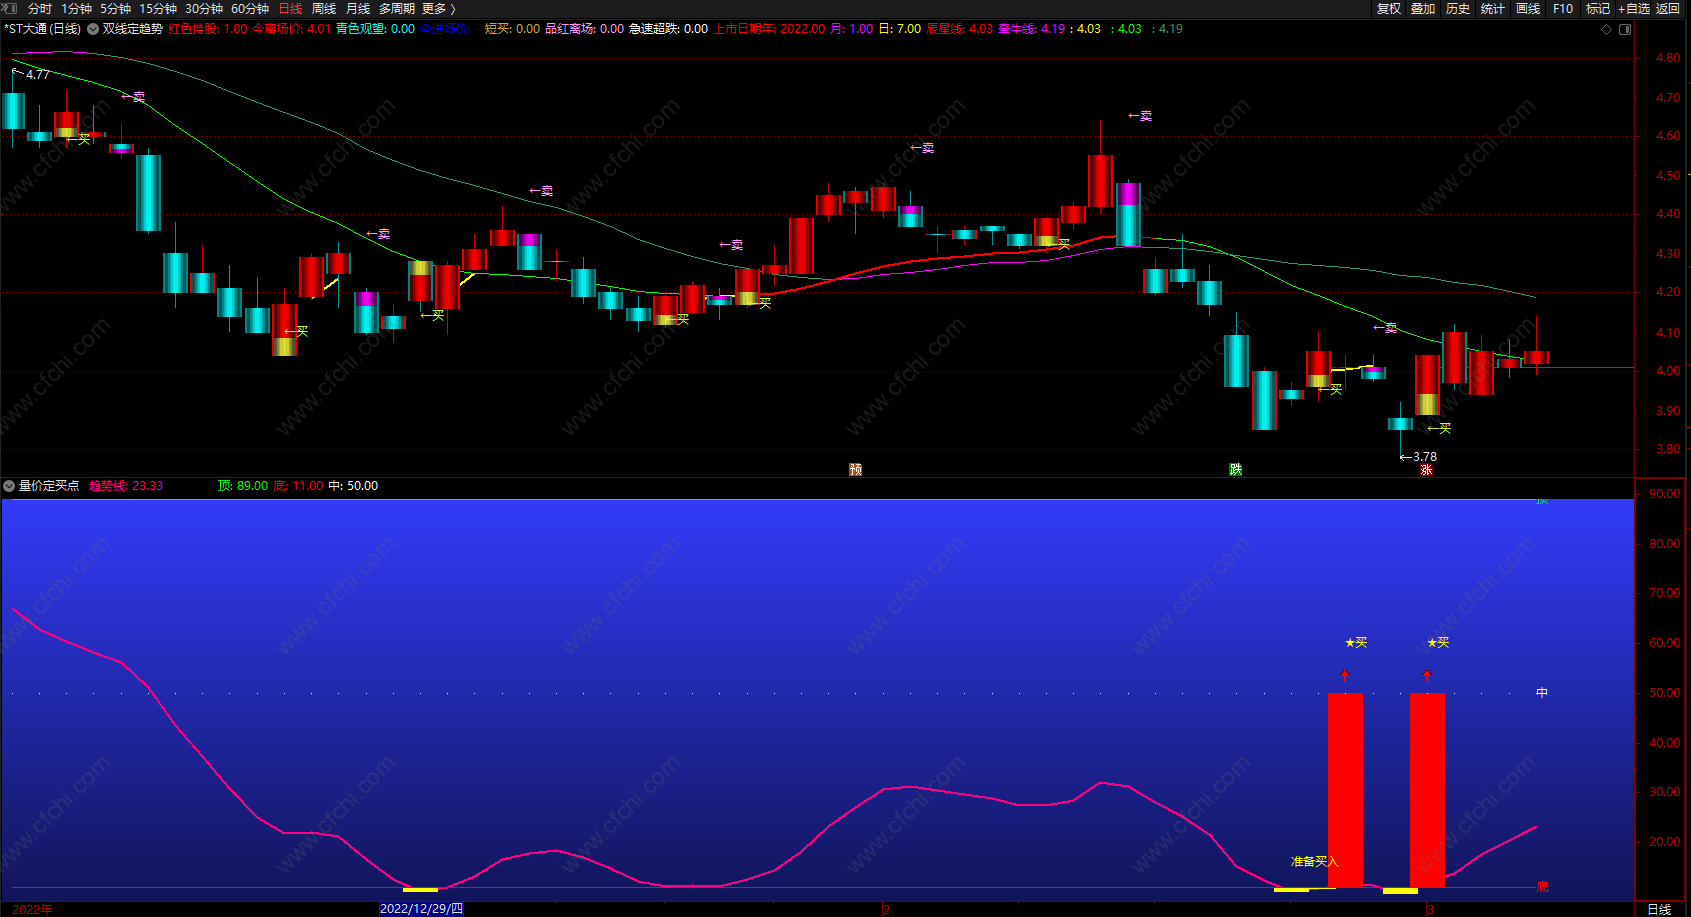This screenshot has width=1691, height=917.
Task: Click the 量价定买点 indicator name
Action: 49,486
